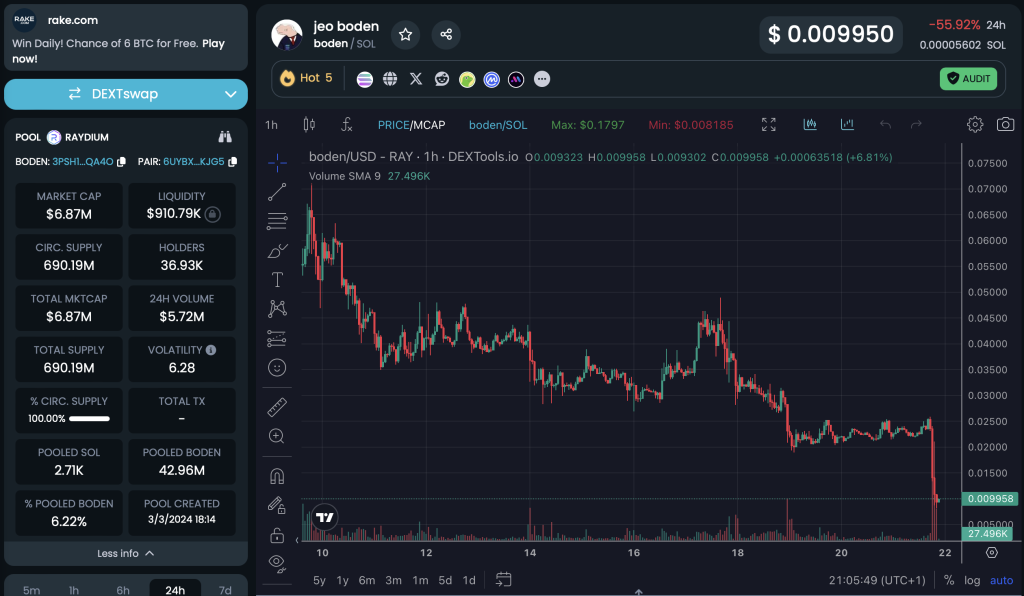Undo the last chart action
The image size is (1024, 596).
[885, 124]
